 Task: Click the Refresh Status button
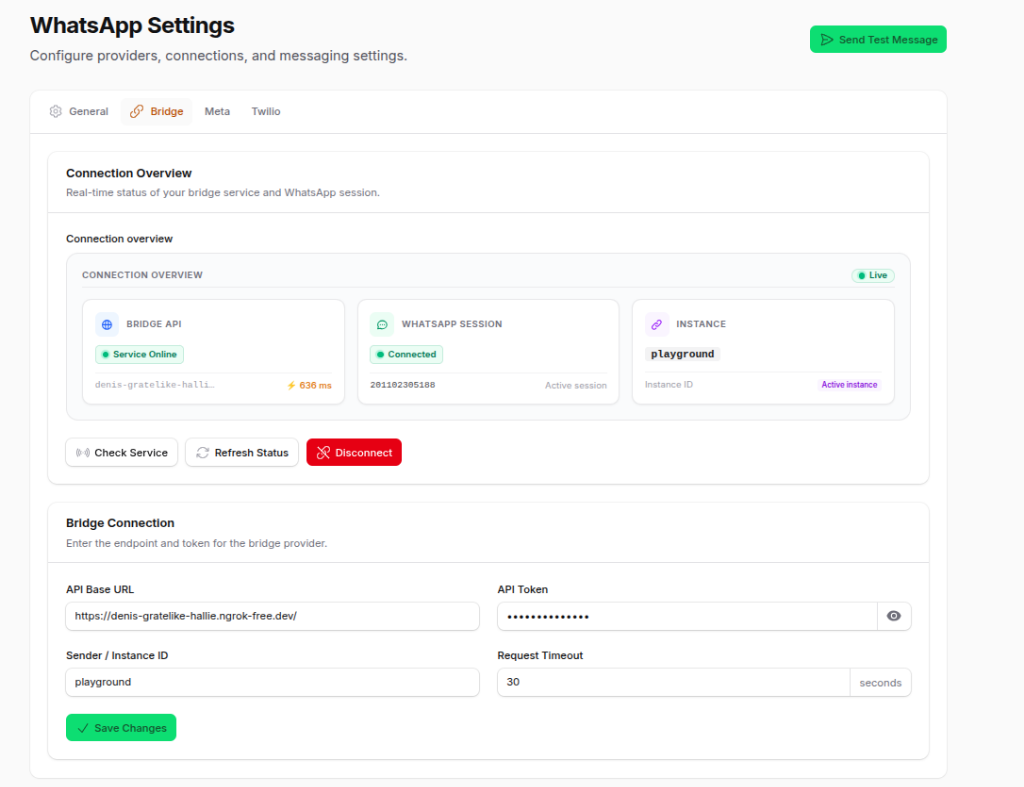coord(242,453)
